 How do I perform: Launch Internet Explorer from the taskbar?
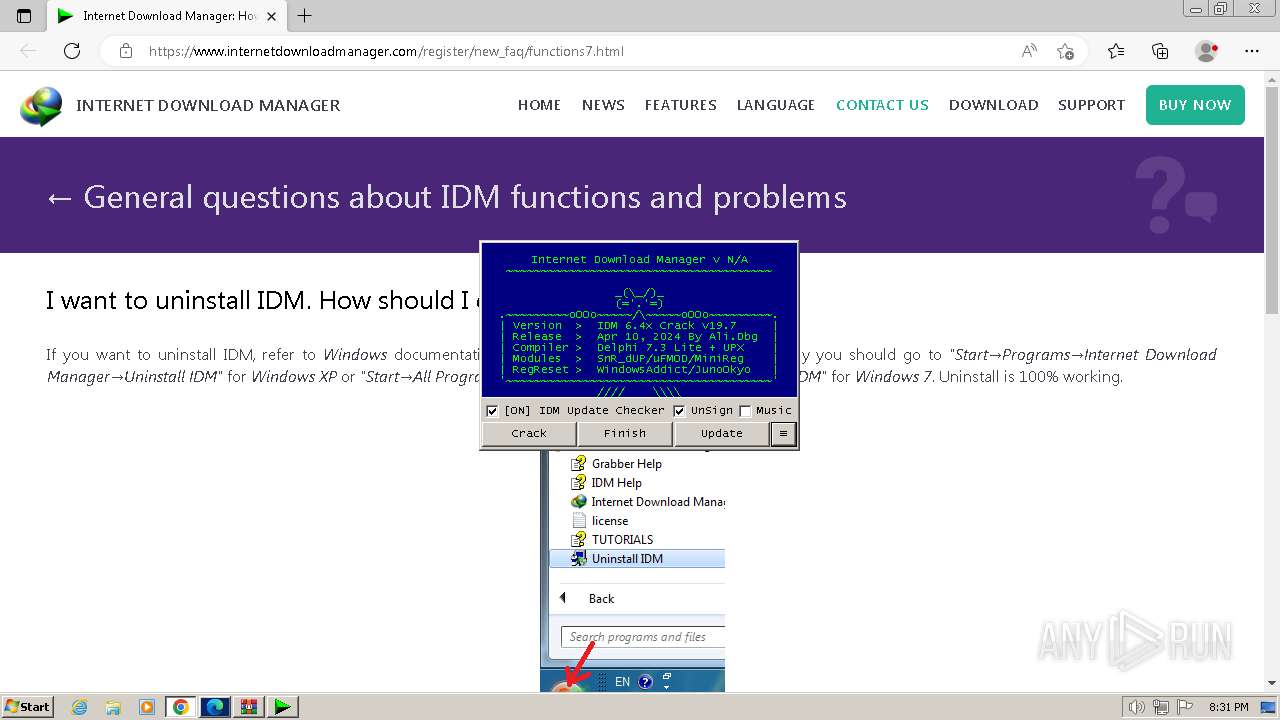coord(80,707)
